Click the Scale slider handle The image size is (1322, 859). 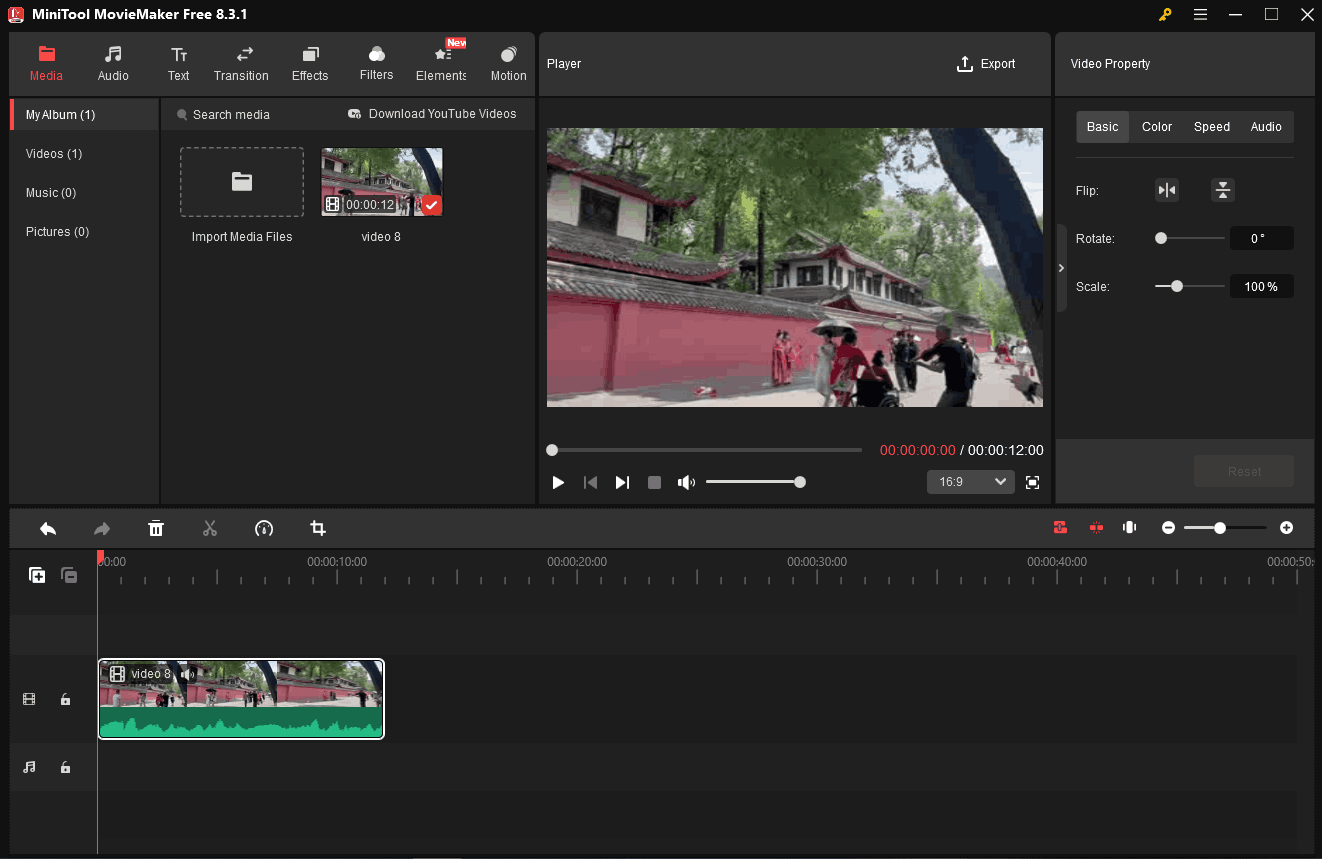pyautogui.click(x=1177, y=286)
